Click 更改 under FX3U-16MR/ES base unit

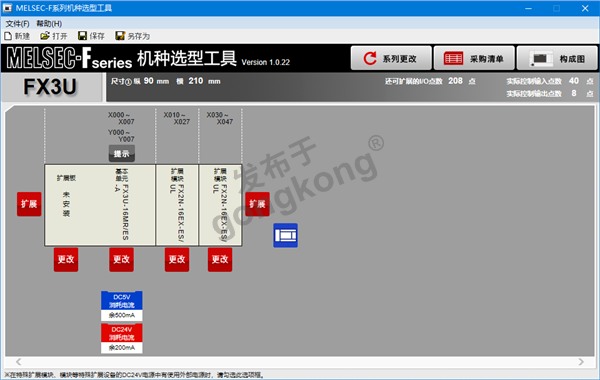(x=121, y=259)
